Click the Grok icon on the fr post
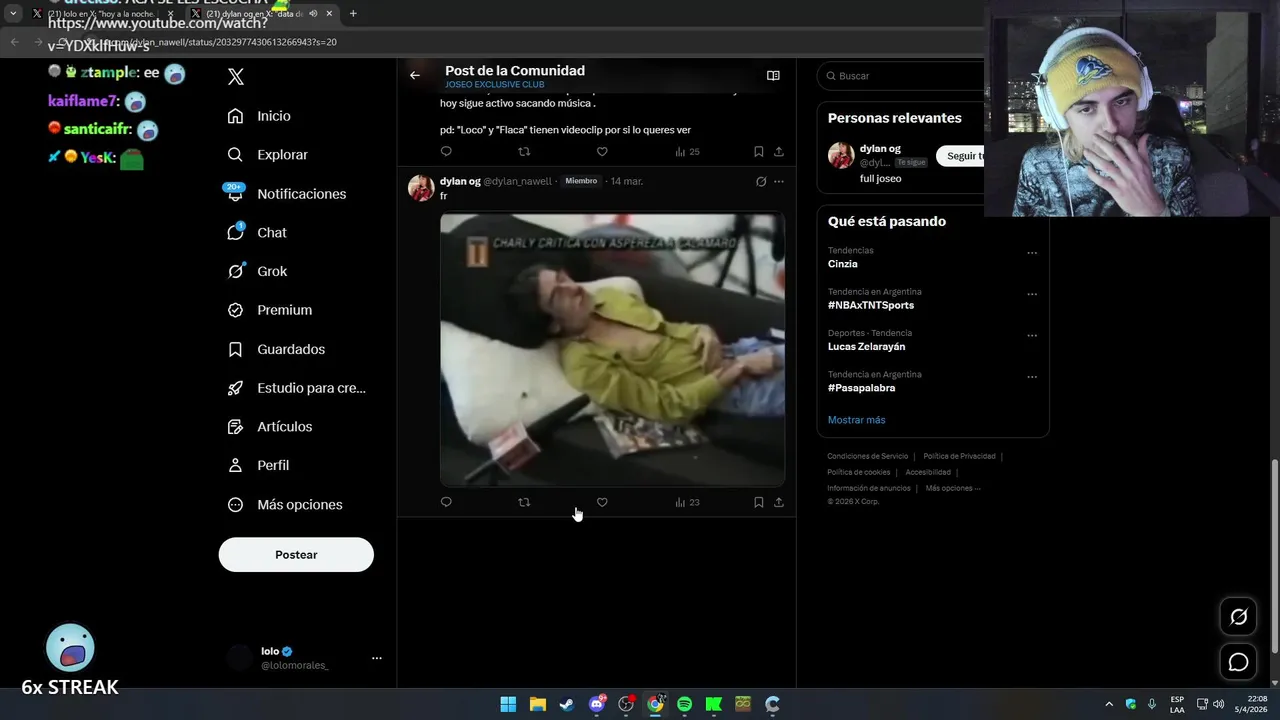The width and height of the screenshot is (1280, 720). 761,181
